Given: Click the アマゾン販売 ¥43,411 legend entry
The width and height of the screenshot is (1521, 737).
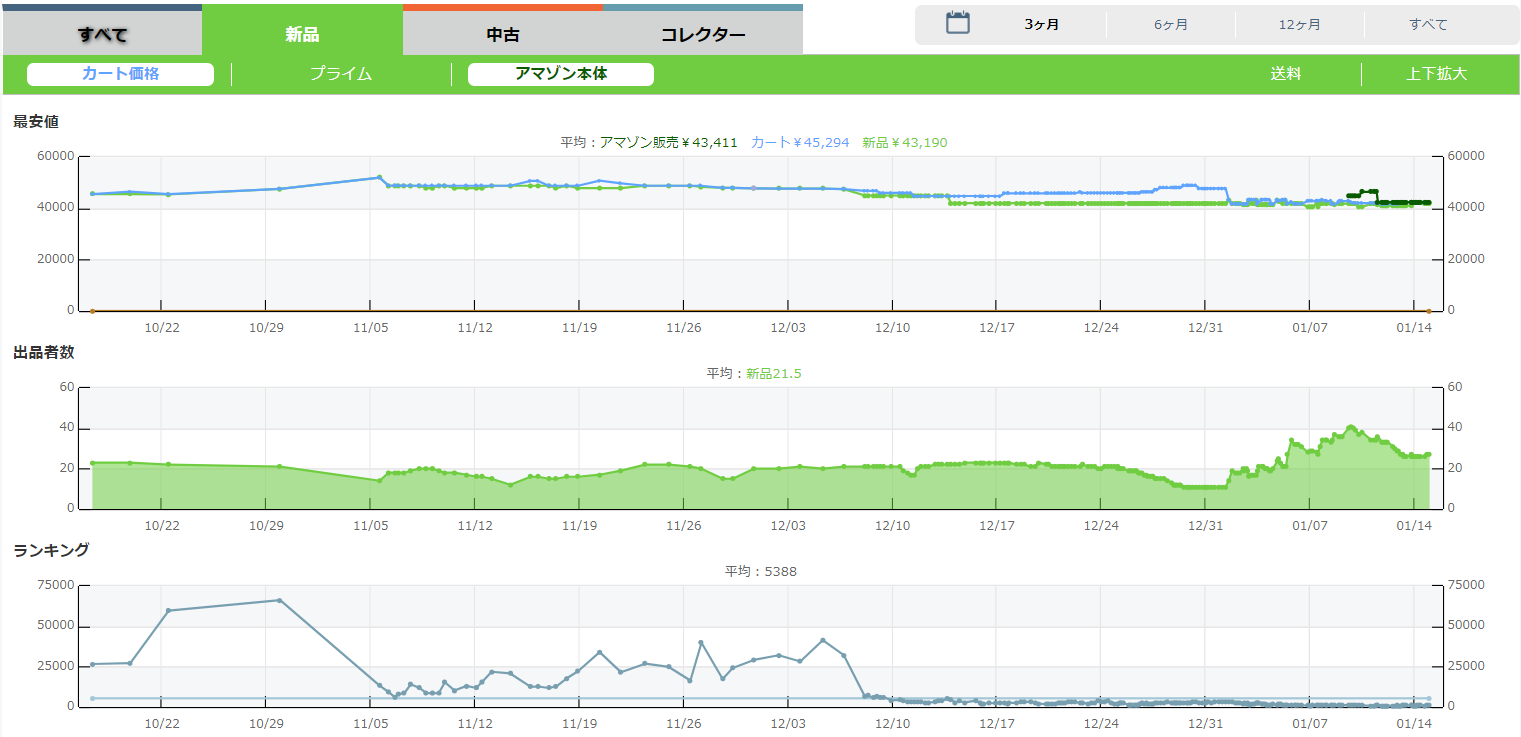Looking at the screenshot, I should click(668, 143).
